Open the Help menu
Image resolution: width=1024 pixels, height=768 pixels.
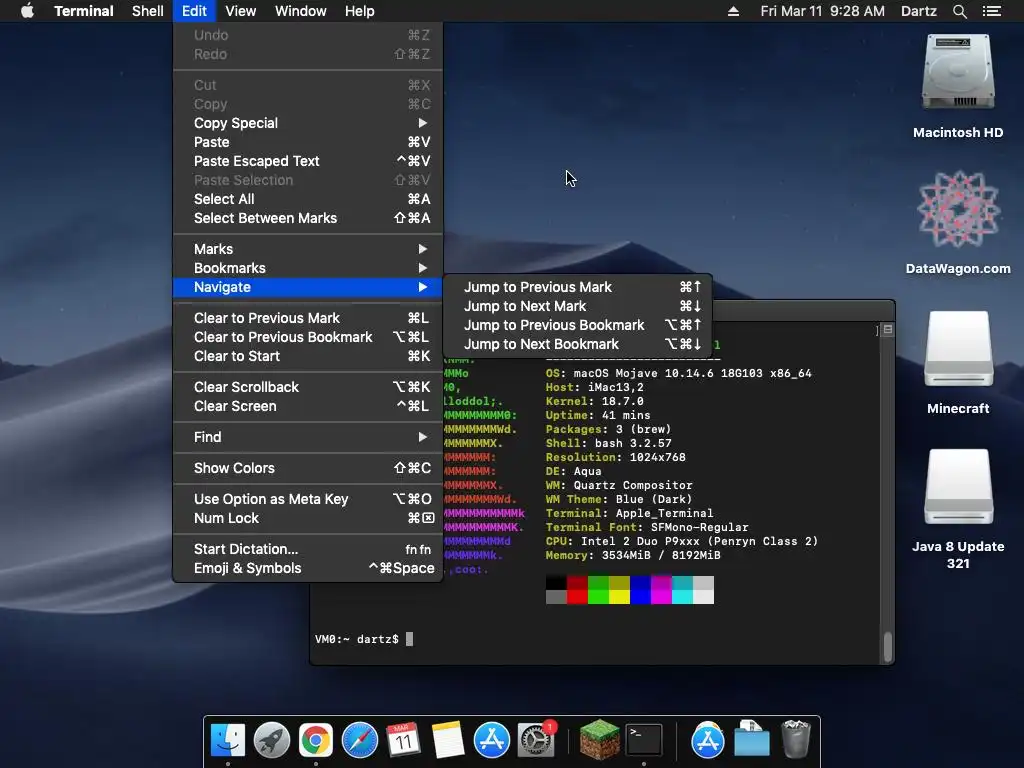360,11
